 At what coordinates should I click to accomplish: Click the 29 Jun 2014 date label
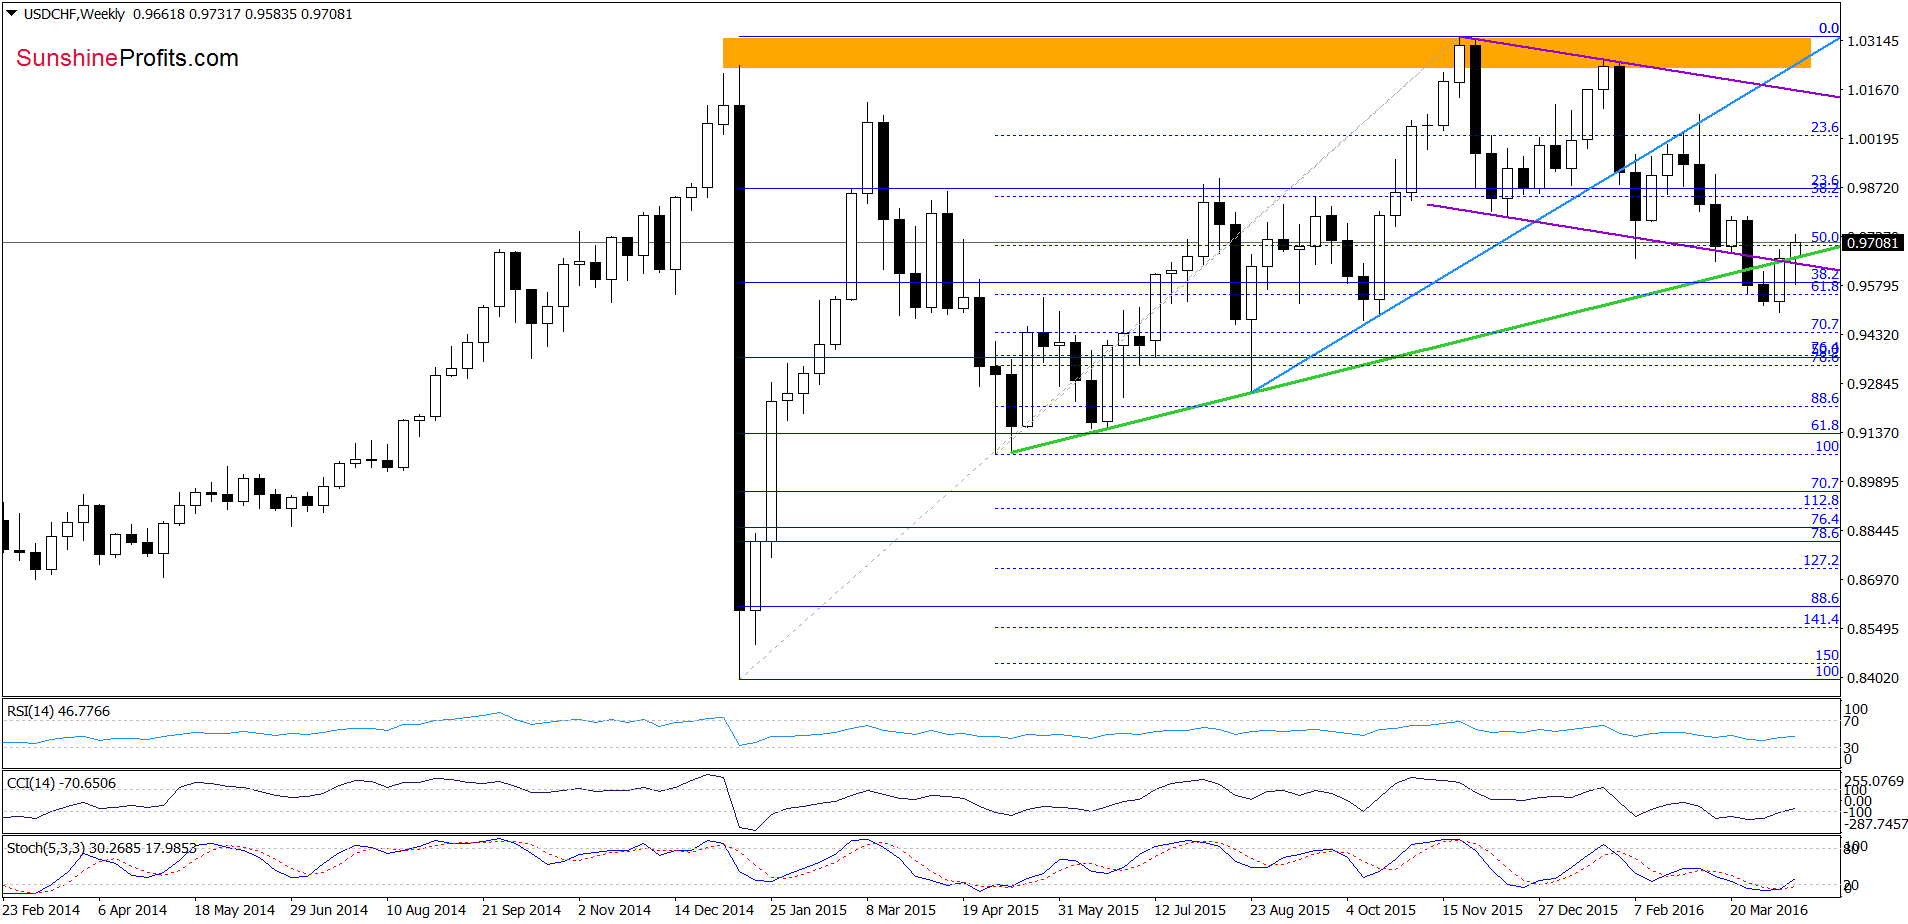(329, 910)
